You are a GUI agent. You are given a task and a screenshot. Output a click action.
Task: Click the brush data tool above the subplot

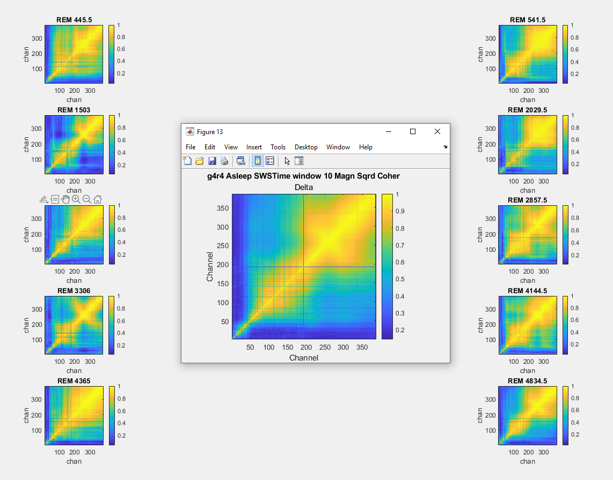click(x=44, y=199)
